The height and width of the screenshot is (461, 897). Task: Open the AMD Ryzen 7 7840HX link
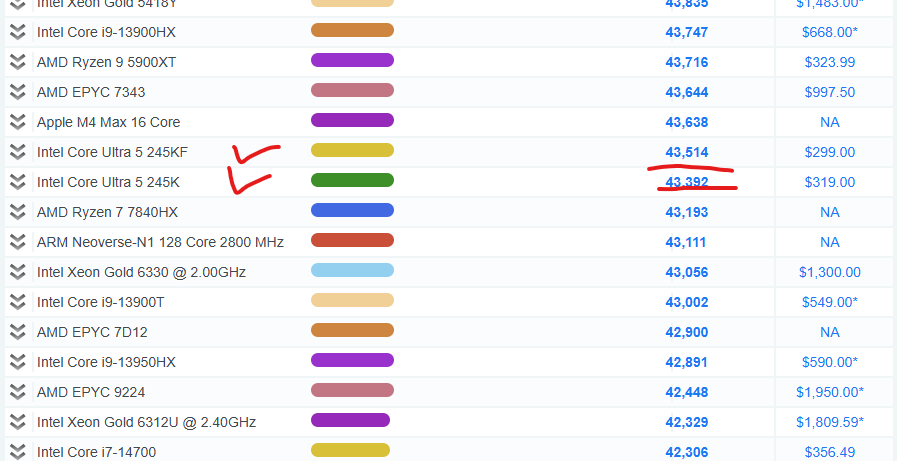coord(108,212)
